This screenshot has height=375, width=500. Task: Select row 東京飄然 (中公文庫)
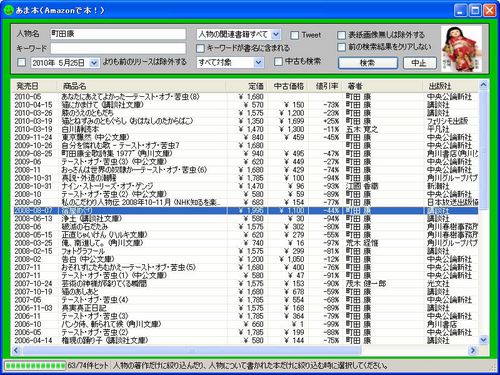tap(246, 137)
